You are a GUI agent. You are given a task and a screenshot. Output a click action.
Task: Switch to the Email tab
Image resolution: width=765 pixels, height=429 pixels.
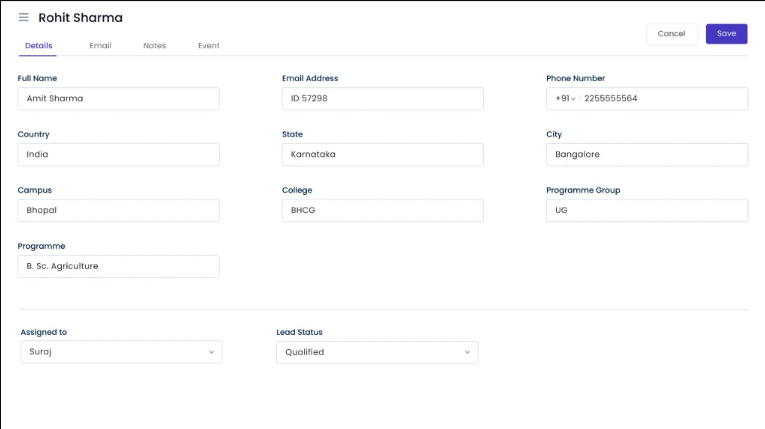click(x=100, y=45)
